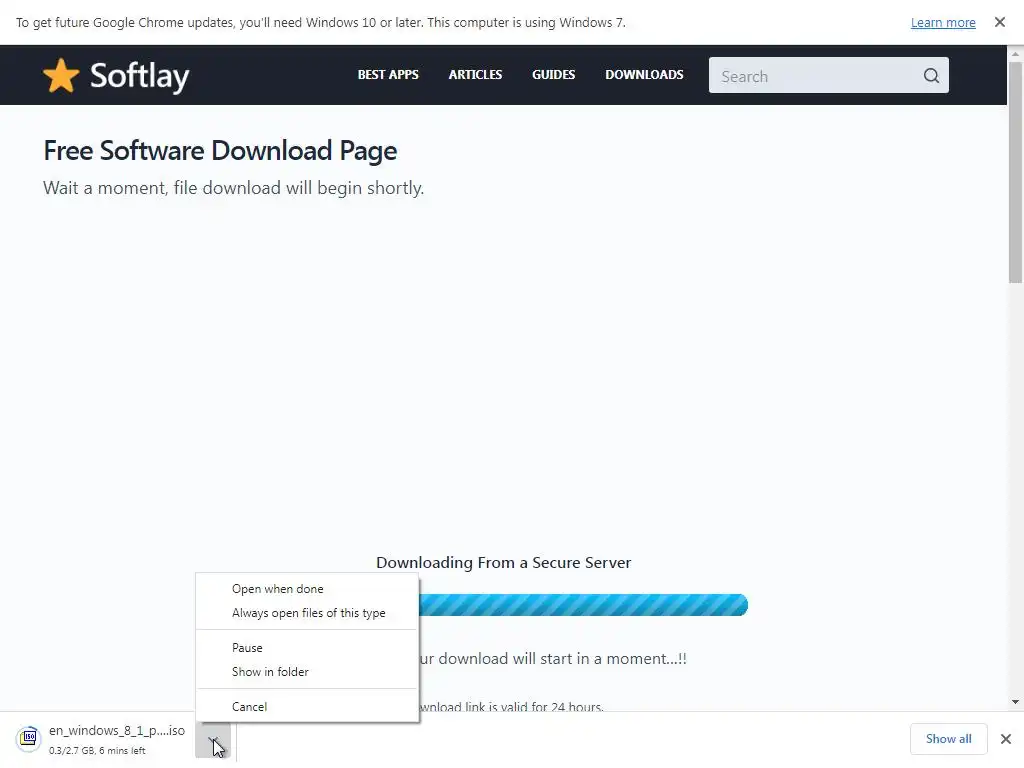Select Show in folder
Viewport: 1024px width, 768px height.
click(307, 672)
